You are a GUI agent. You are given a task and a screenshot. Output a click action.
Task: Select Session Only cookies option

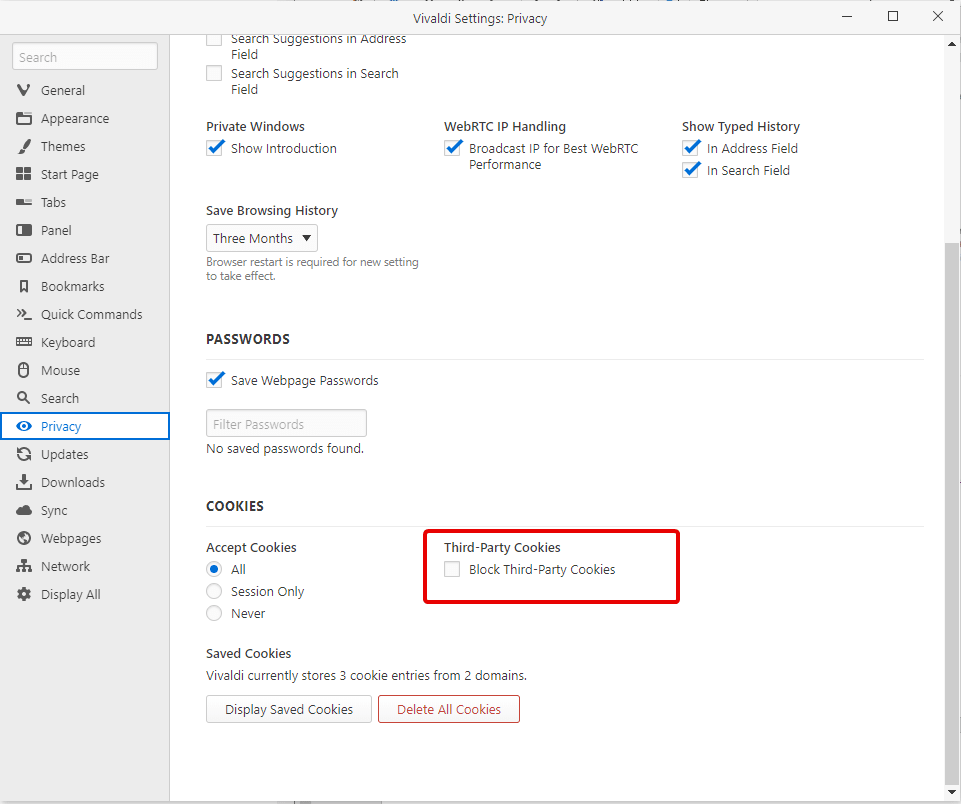214,591
